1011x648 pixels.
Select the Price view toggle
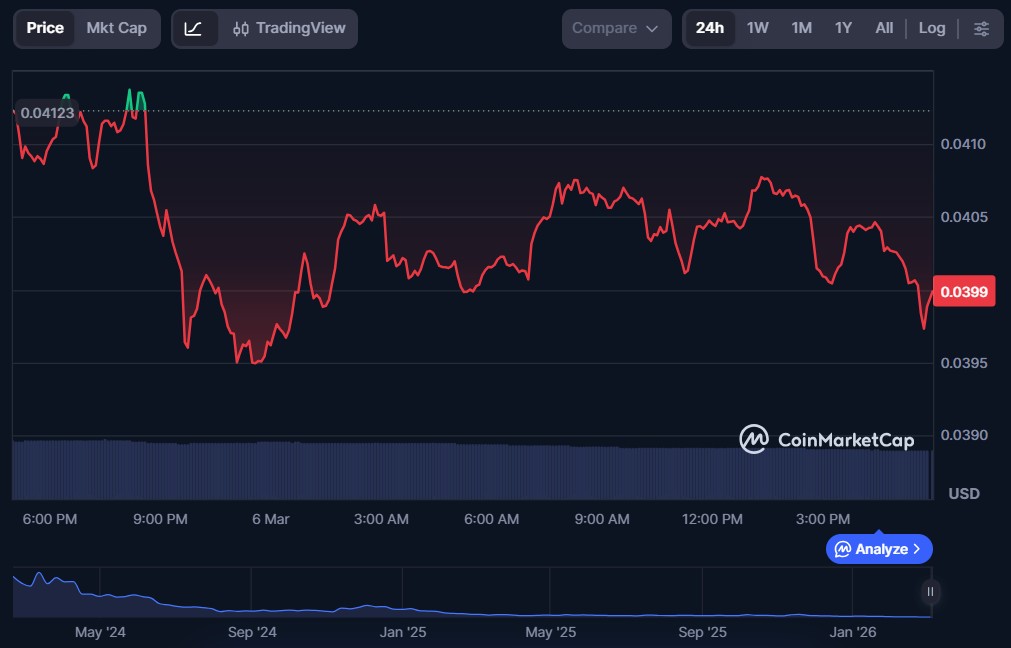45,28
